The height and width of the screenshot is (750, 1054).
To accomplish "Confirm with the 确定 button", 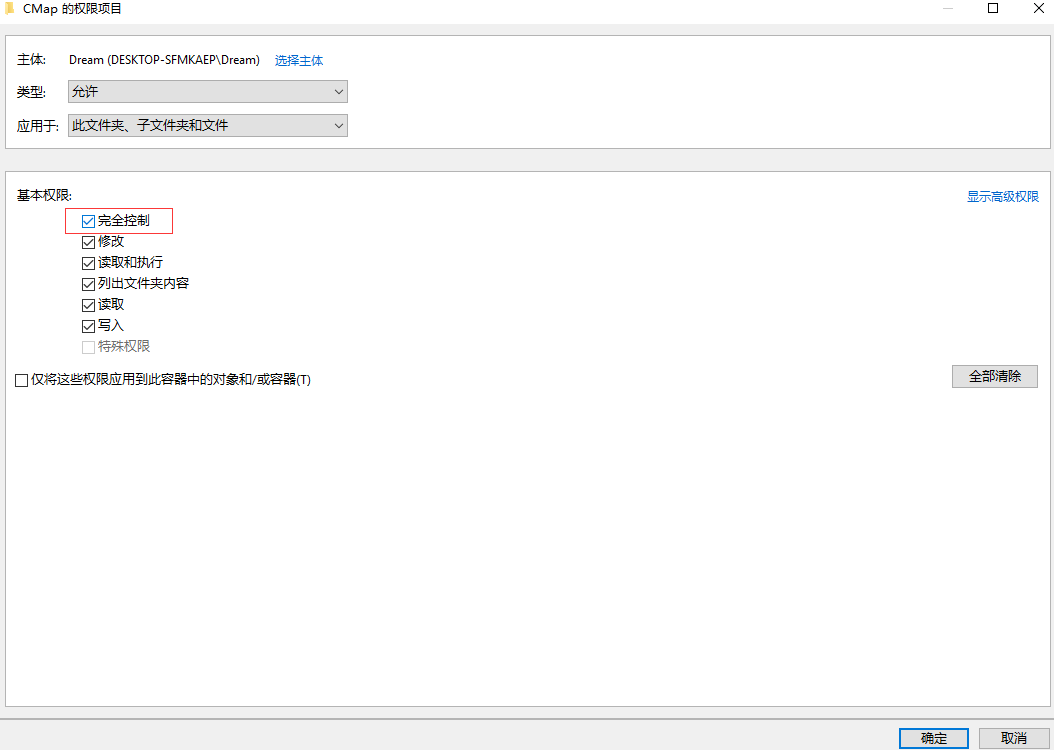I will click(x=934, y=738).
